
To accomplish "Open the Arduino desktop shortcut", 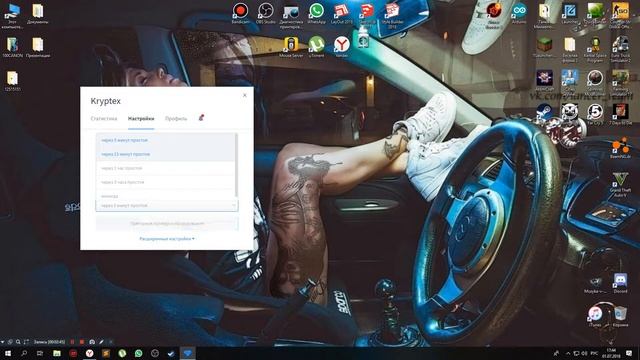I will pos(519,13).
